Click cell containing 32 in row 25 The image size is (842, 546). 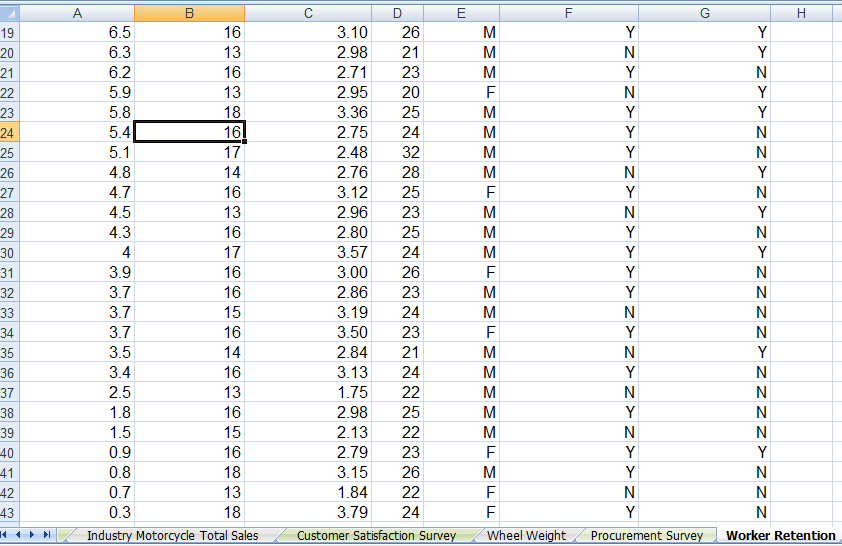click(x=397, y=152)
